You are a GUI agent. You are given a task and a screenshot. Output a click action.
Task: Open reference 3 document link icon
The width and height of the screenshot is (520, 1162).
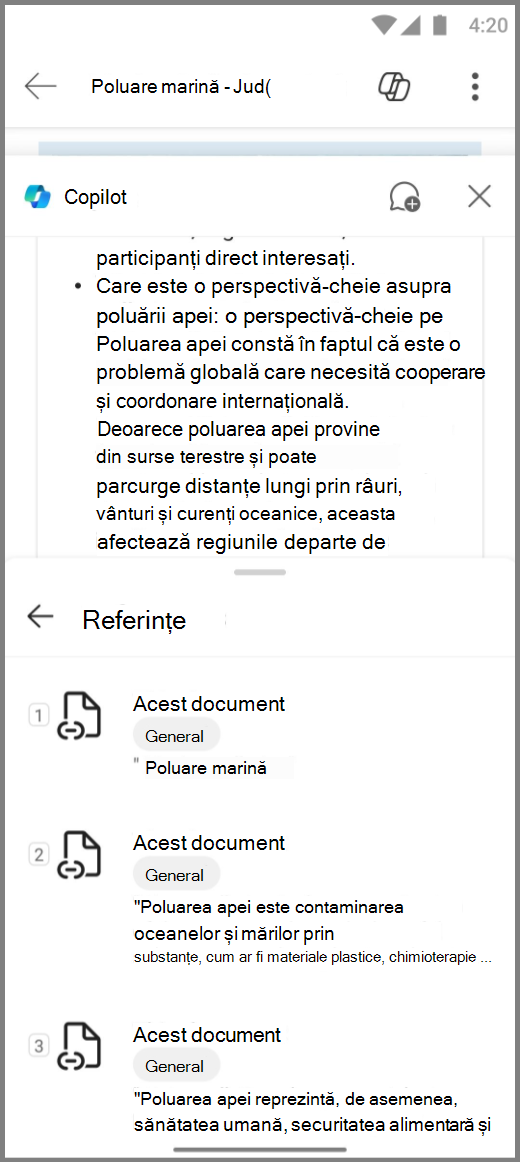[x=79, y=1046]
